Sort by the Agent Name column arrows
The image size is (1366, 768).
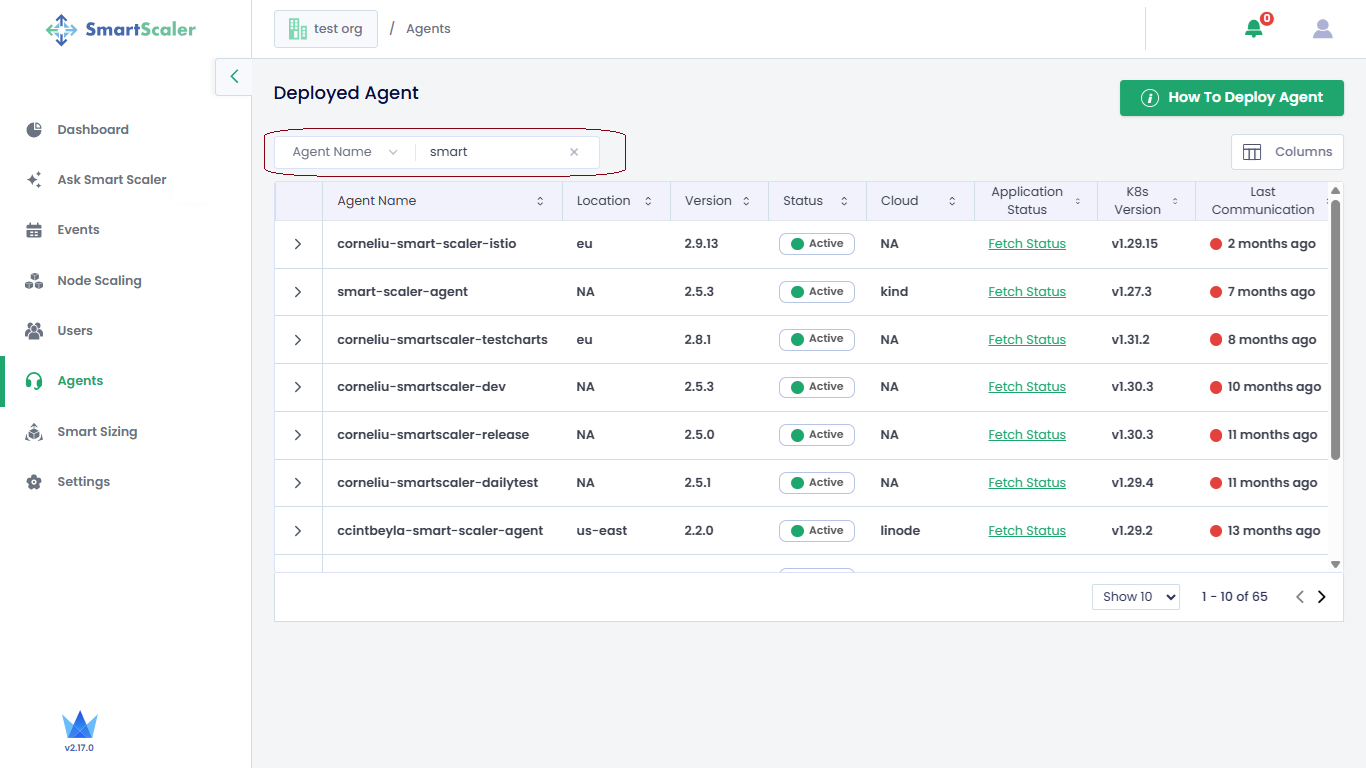540,201
